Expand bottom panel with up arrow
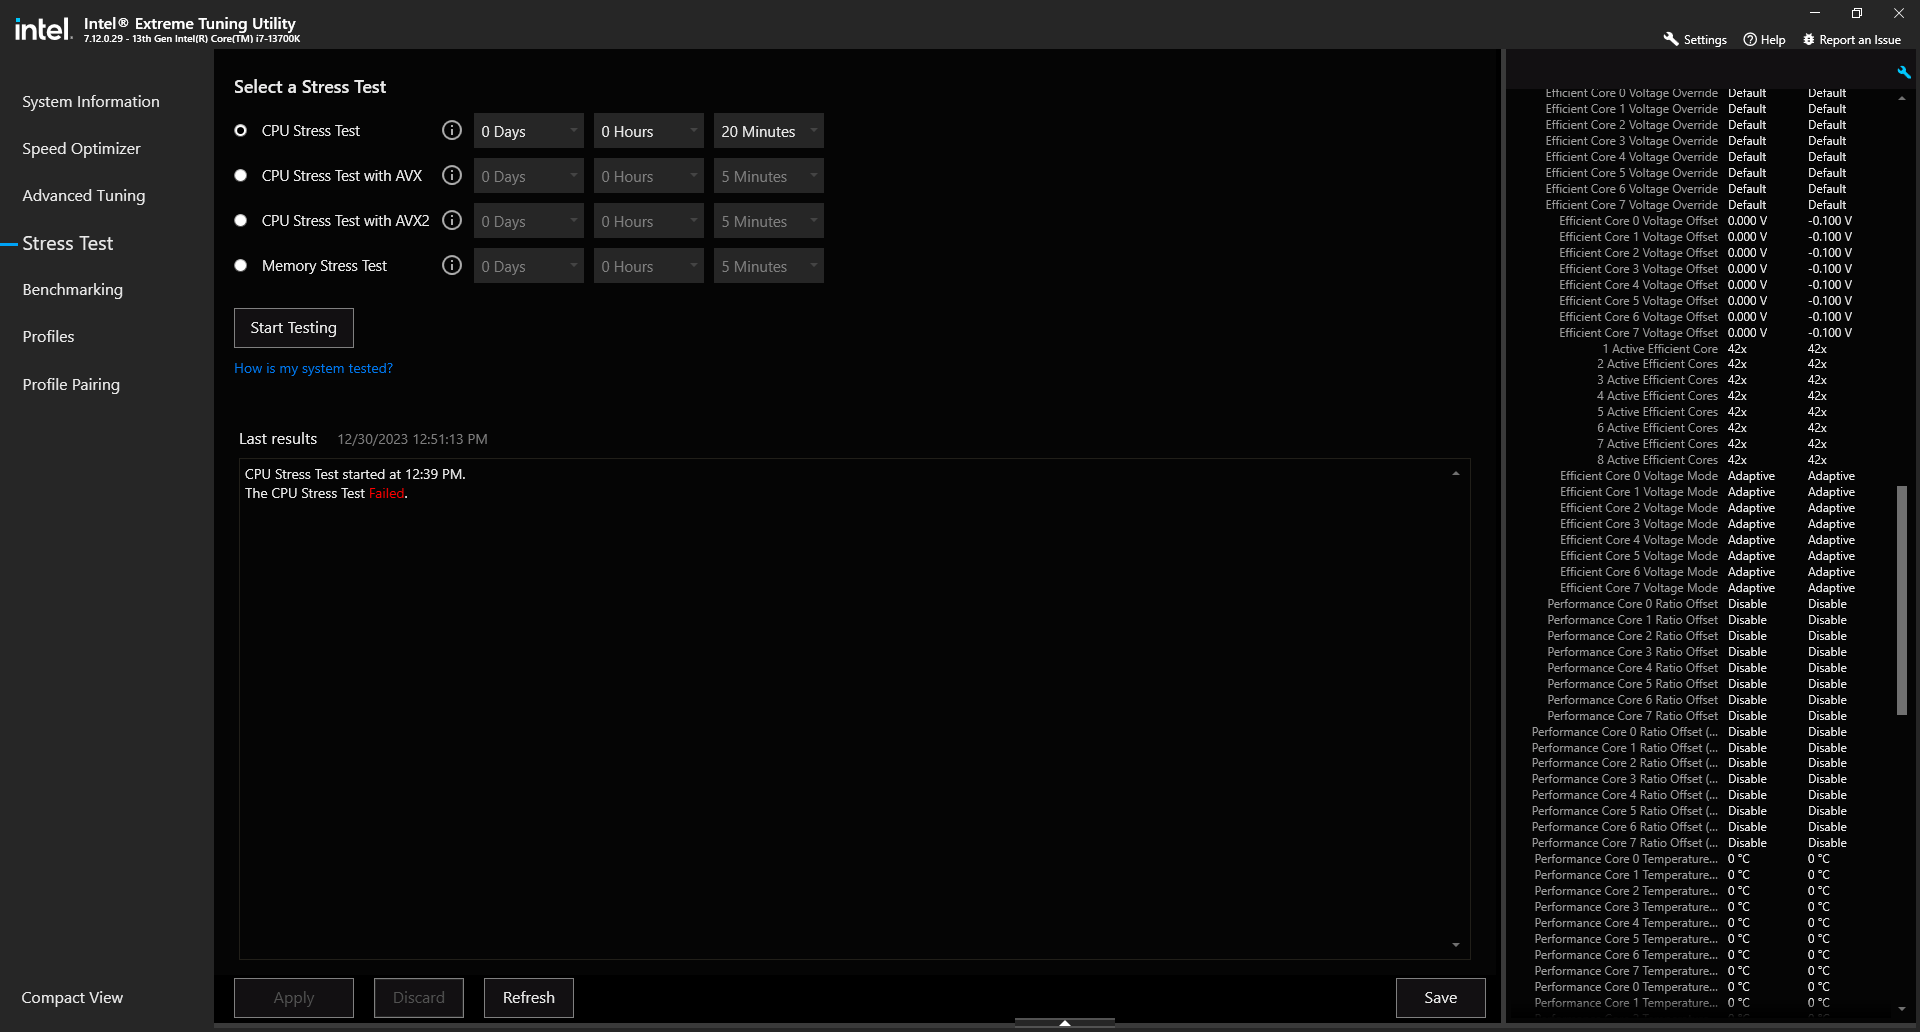Image resolution: width=1920 pixels, height=1032 pixels. point(1065,1023)
